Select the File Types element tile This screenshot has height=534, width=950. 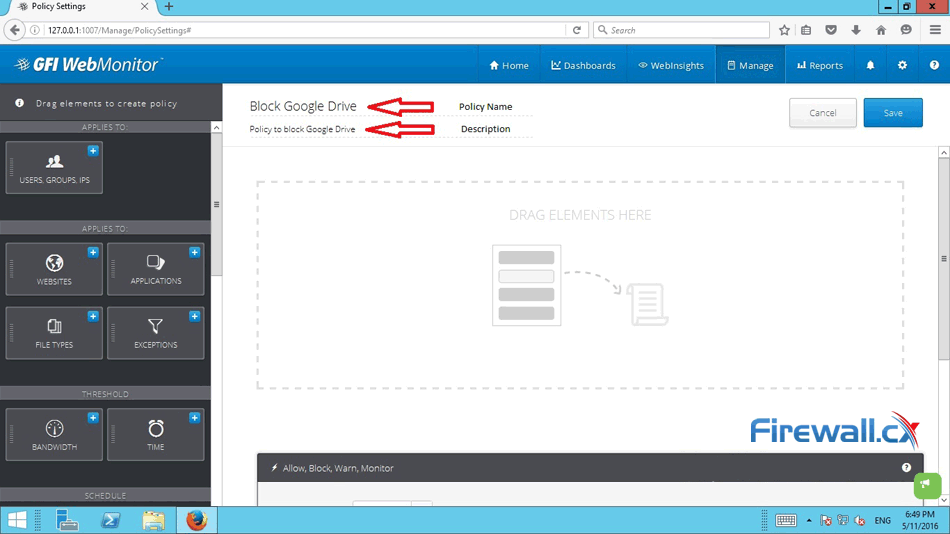pos(54,333)
